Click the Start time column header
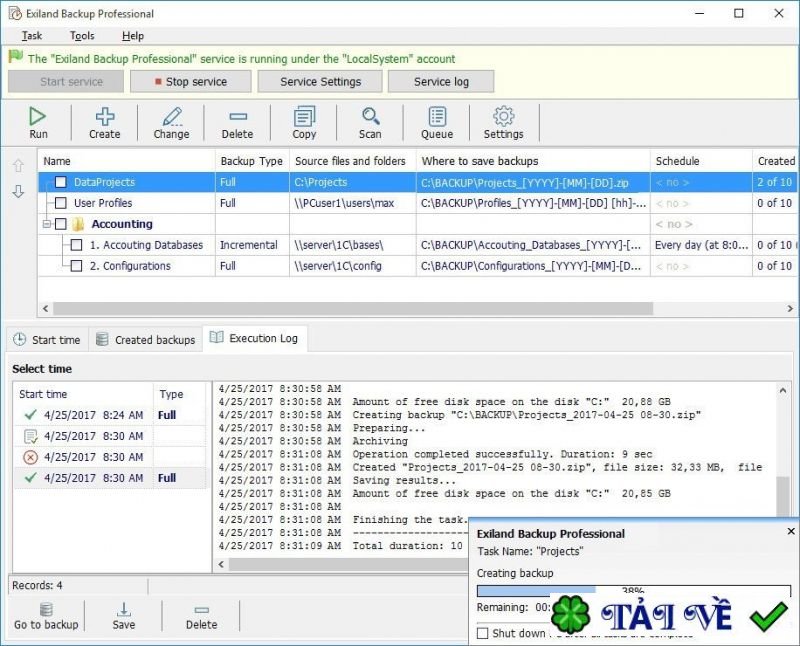Image resolution: width=800 pixels, height=646 pixels. pyautogui.click(x=84, y=394)
